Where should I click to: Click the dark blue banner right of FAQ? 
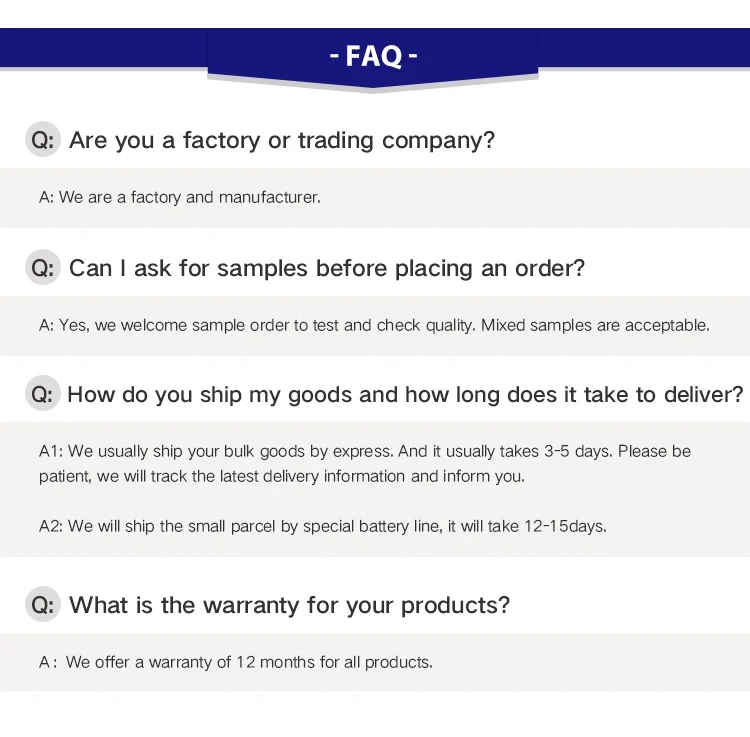click(644, 48)
